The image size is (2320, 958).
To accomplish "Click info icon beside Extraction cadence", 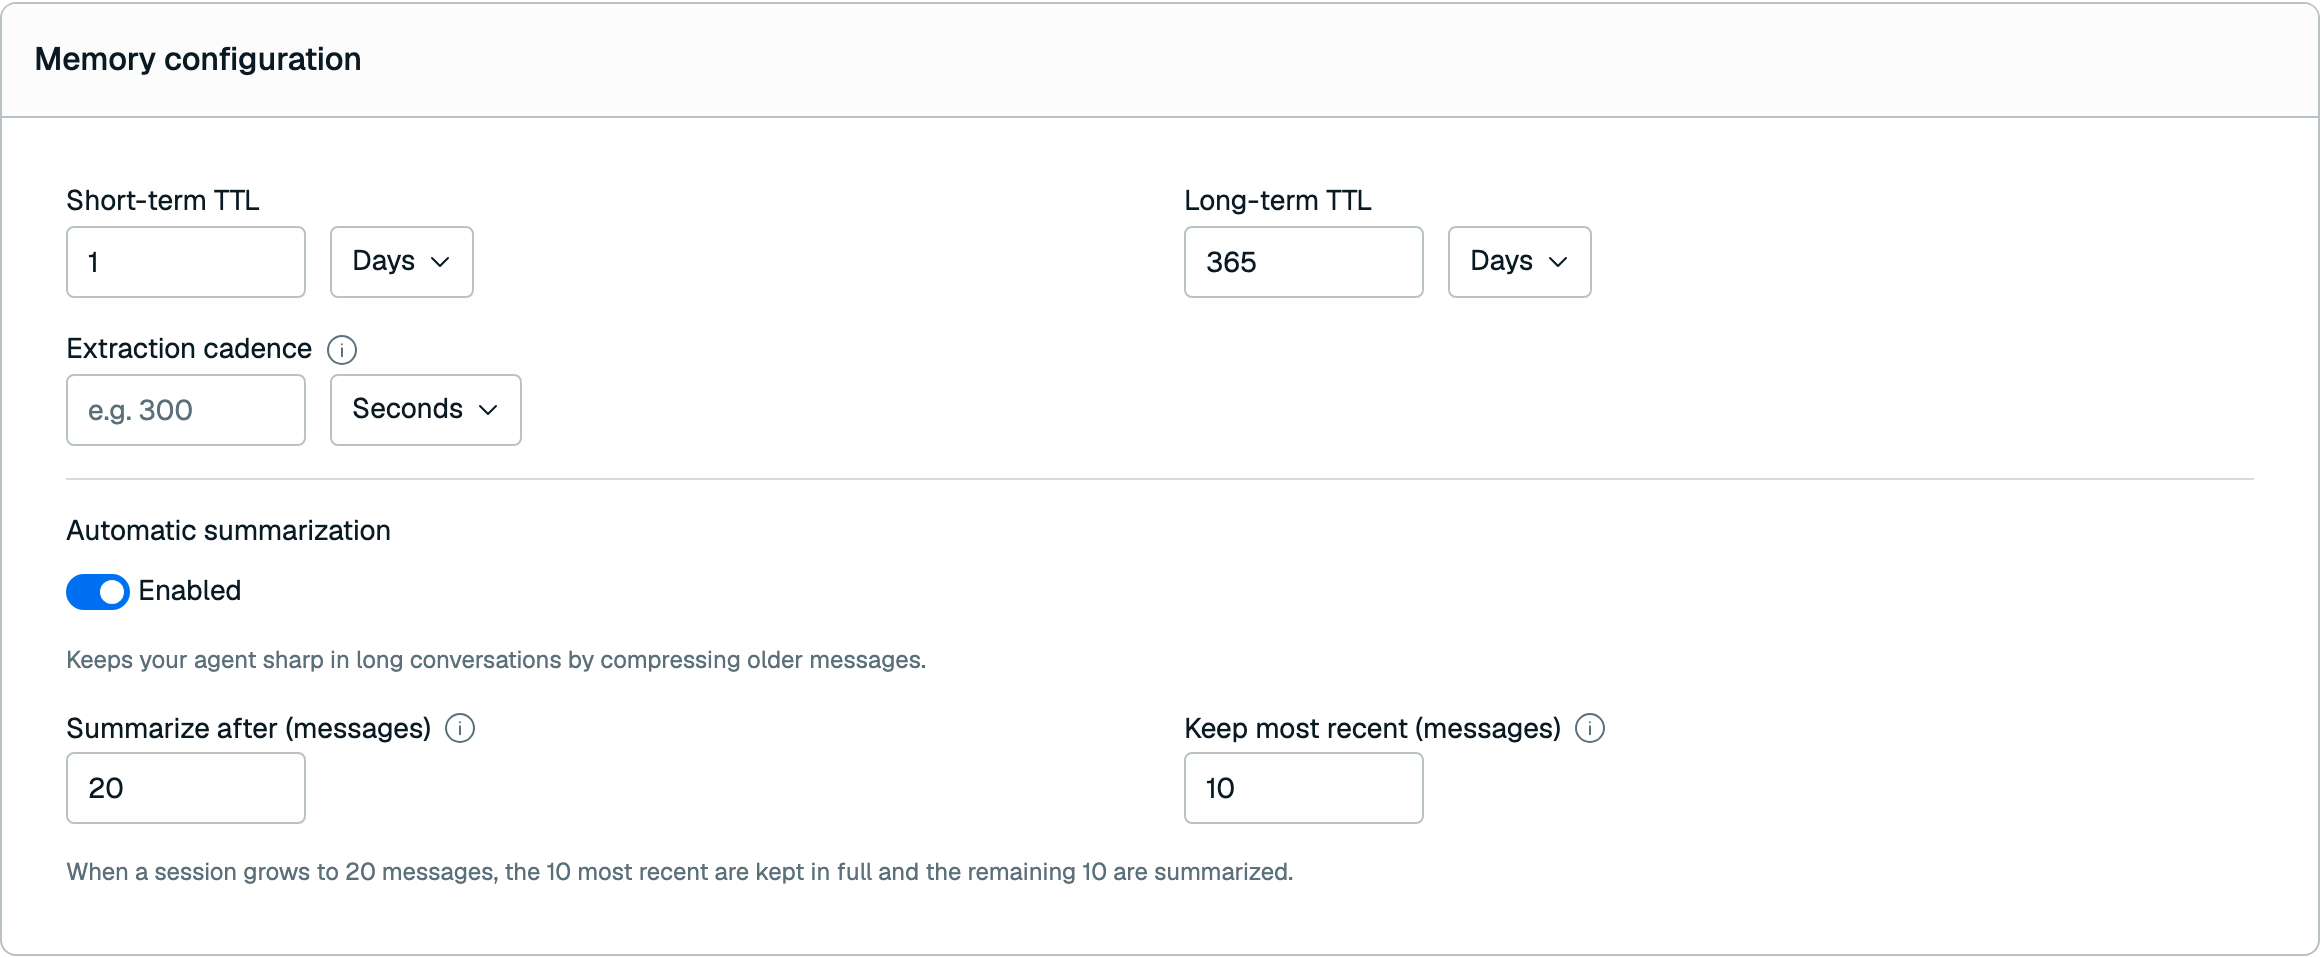I will pos(342,350).
